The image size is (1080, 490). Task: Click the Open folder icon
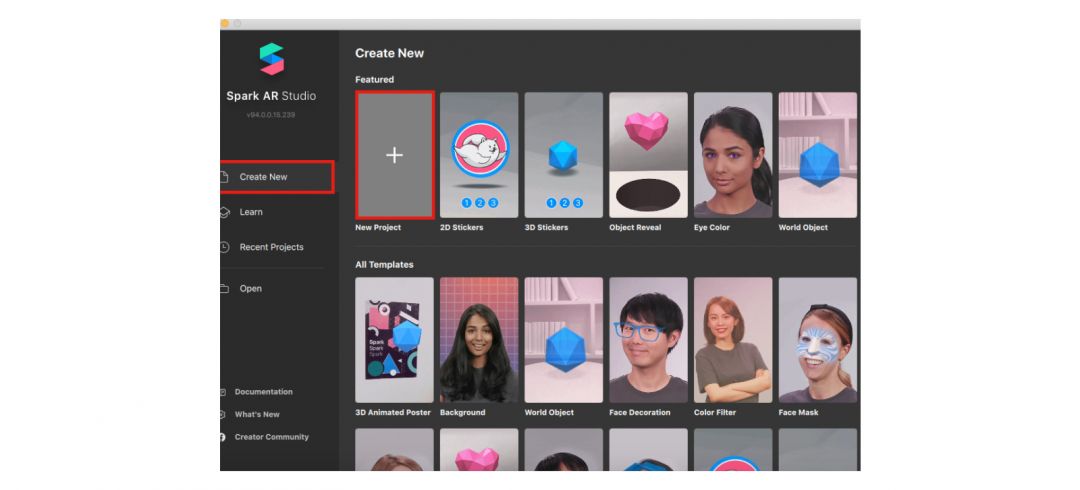pyautogui.click(x=224, y=289)
